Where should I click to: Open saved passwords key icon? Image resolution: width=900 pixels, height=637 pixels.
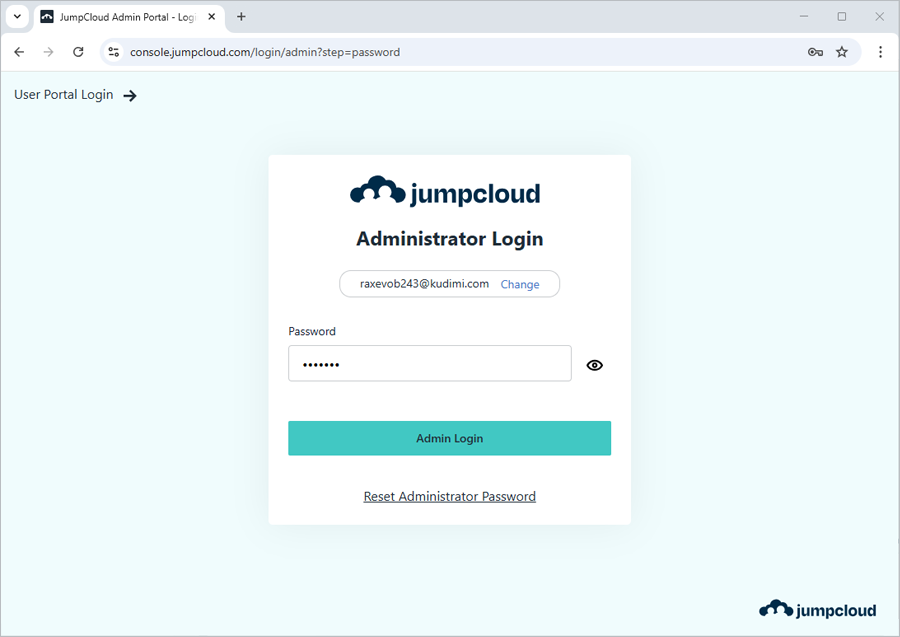pos(815,52)
